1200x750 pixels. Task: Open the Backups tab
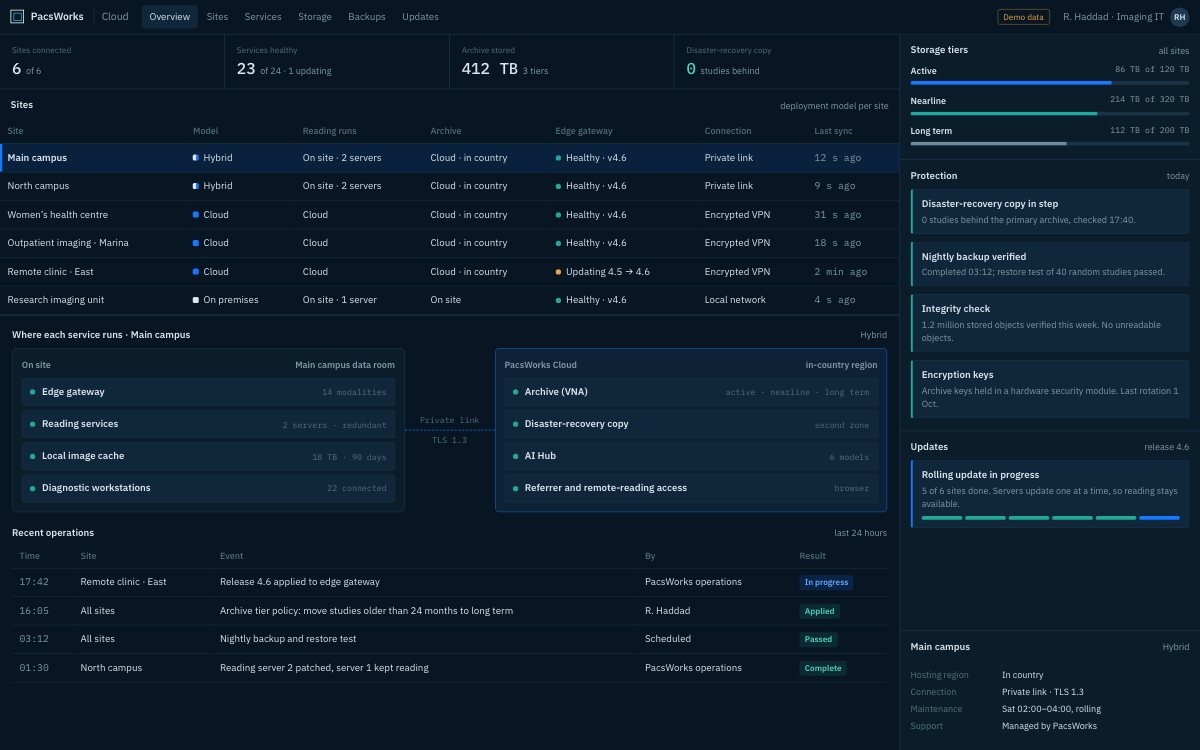tap(367, 17)
